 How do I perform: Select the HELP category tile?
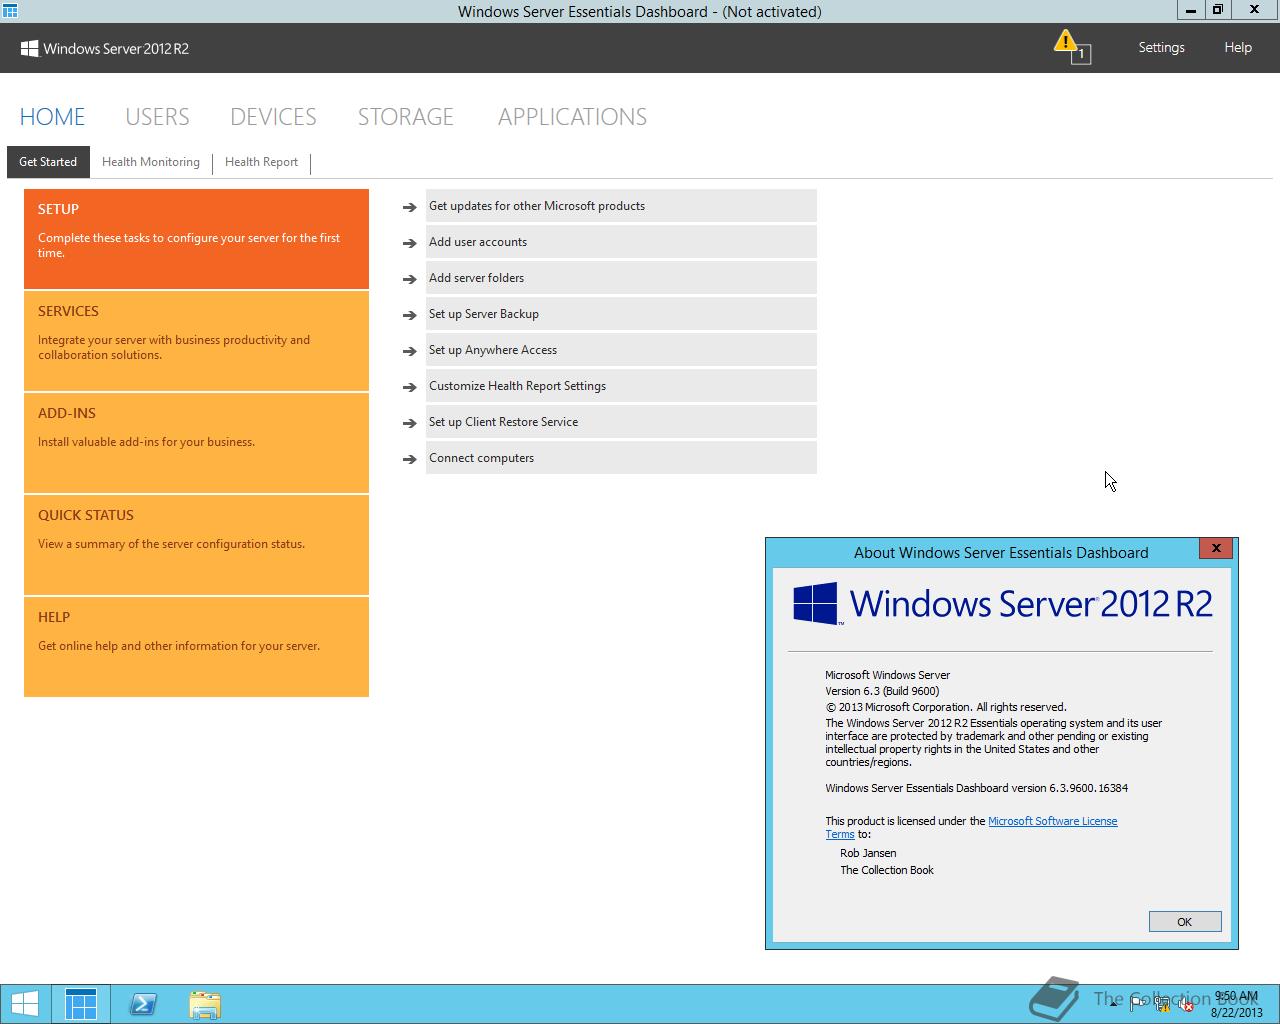(196, 646)
